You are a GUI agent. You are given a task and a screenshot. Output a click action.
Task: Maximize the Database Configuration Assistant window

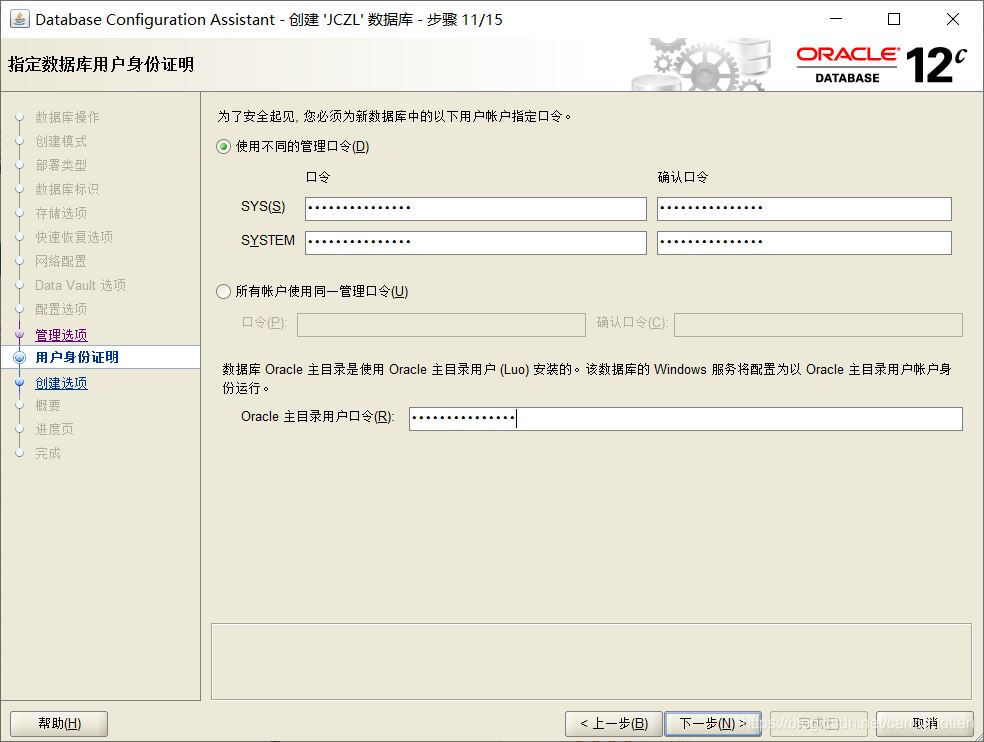(x=894, y=19)
